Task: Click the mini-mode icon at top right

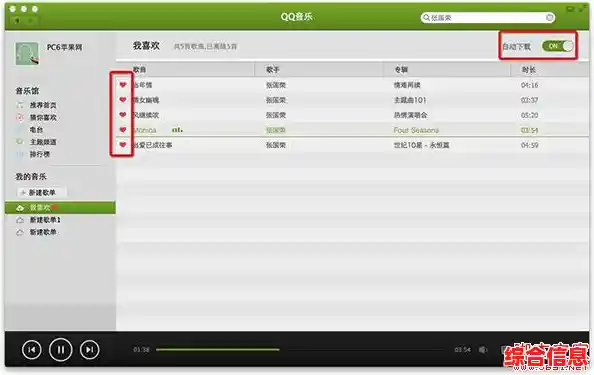Action: 569,9
